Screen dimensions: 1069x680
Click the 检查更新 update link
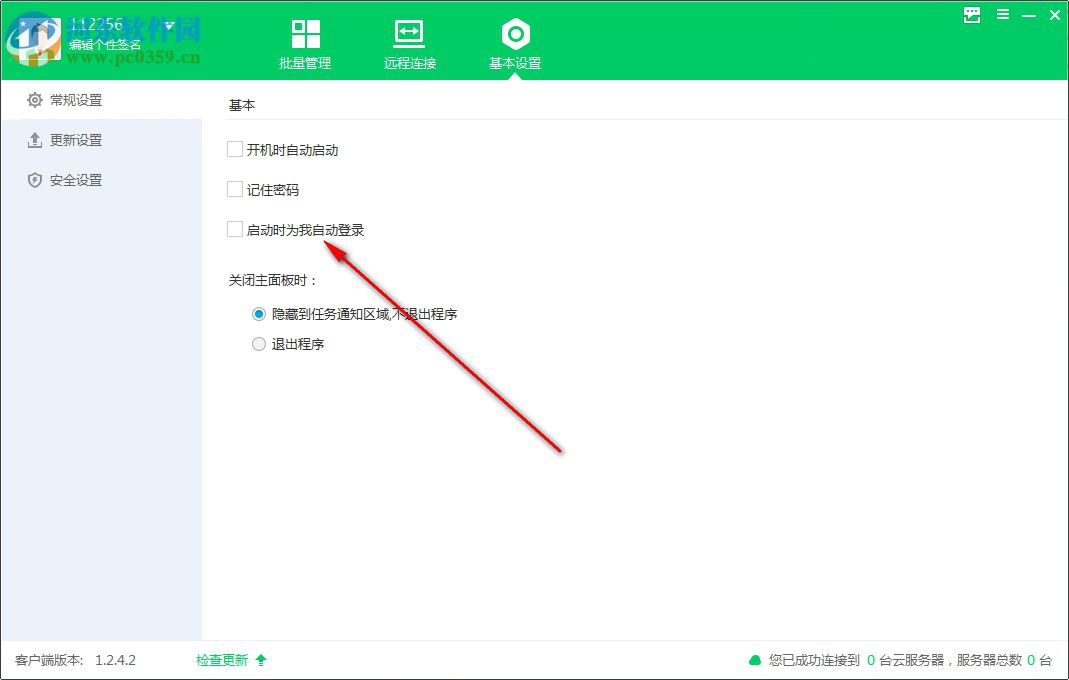point(220,660)
